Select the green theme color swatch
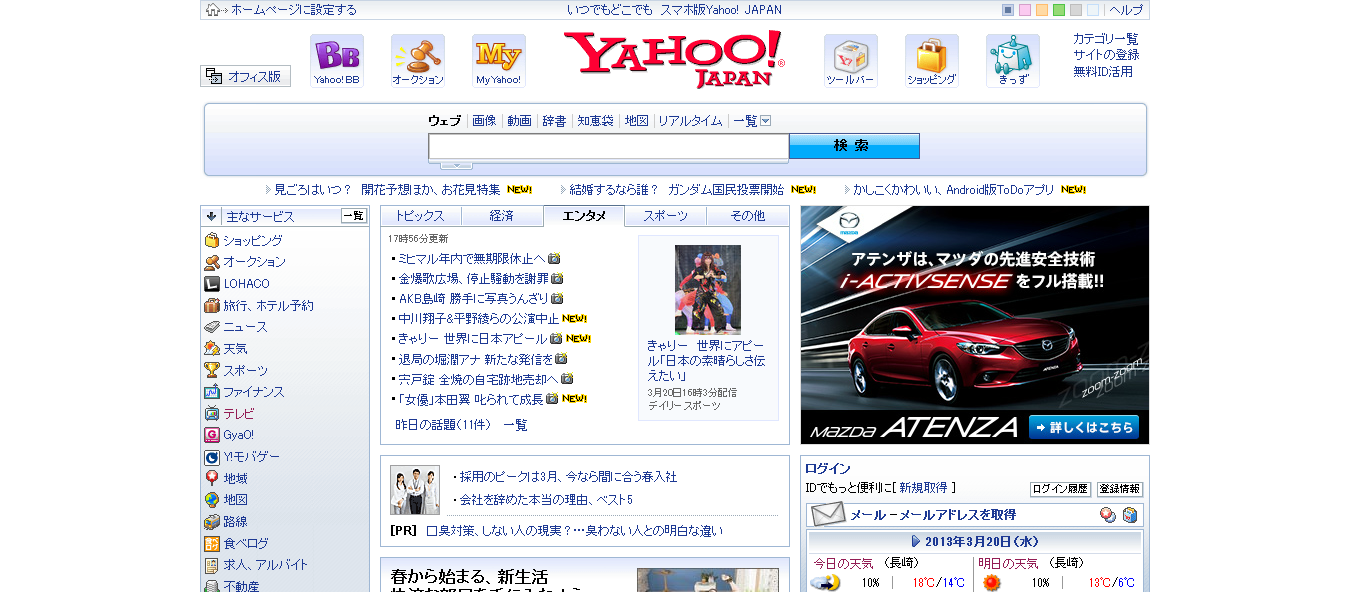This screenshot has width=1349, height=592. pos(1059,10)
